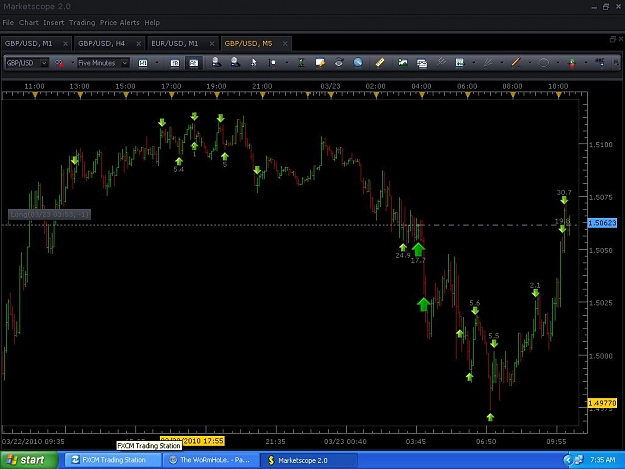Open the Trading menu
The height and width of the screenshot is (469, 625).
[82, 23]
